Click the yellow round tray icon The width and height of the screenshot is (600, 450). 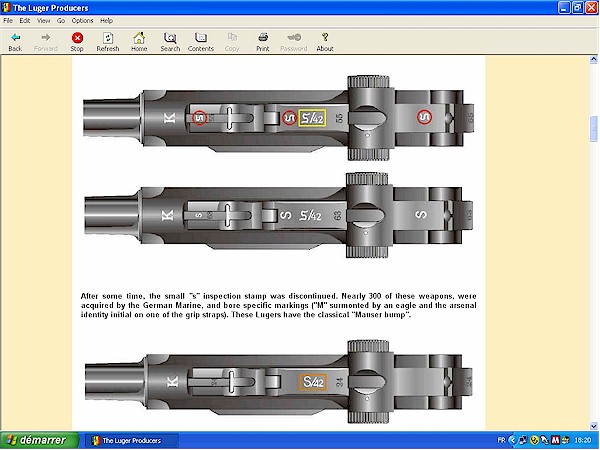[534, 440]
